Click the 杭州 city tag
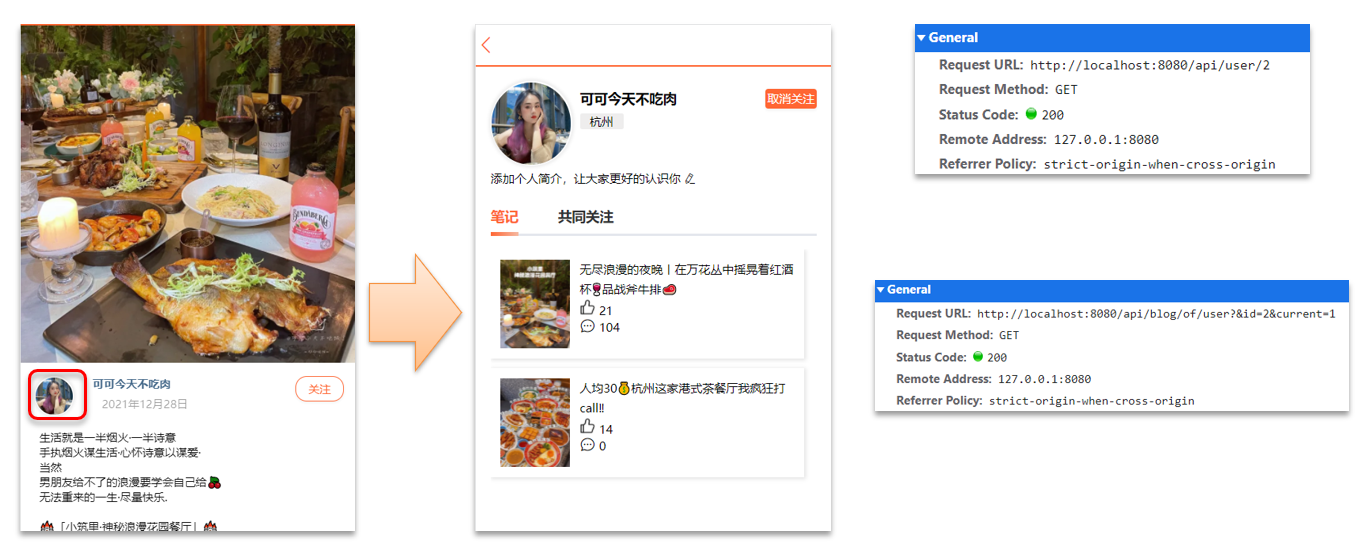Viewport: 1371px width, 547px height. pos(602,122)
